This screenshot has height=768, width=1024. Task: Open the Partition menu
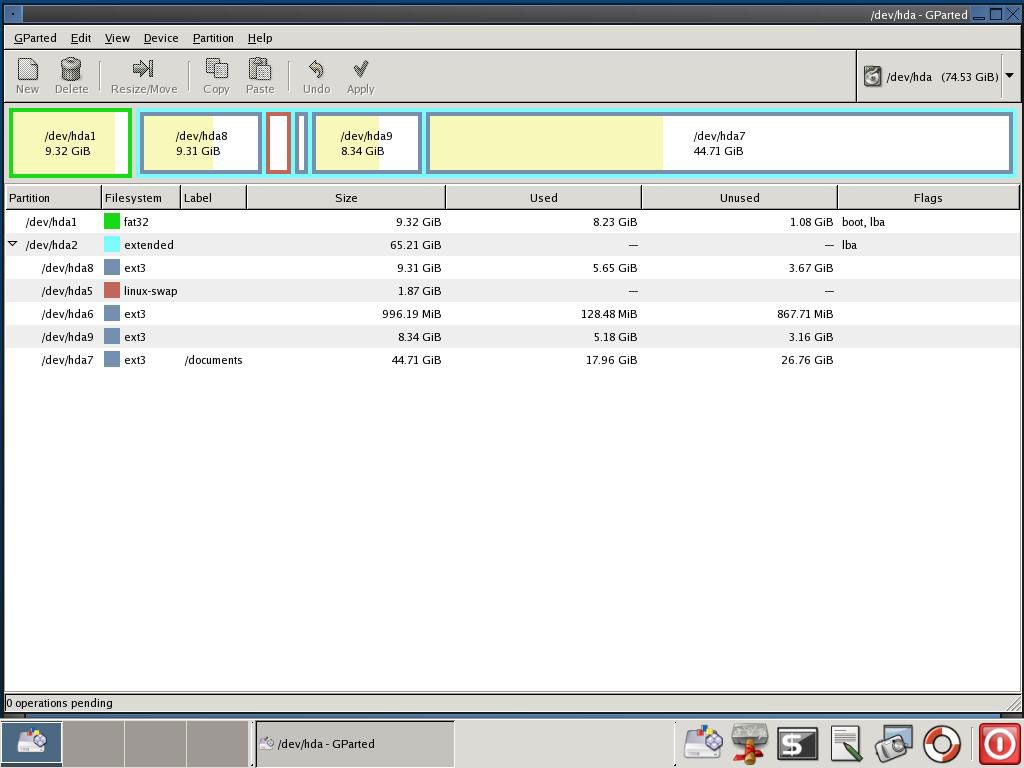(213, 38)
